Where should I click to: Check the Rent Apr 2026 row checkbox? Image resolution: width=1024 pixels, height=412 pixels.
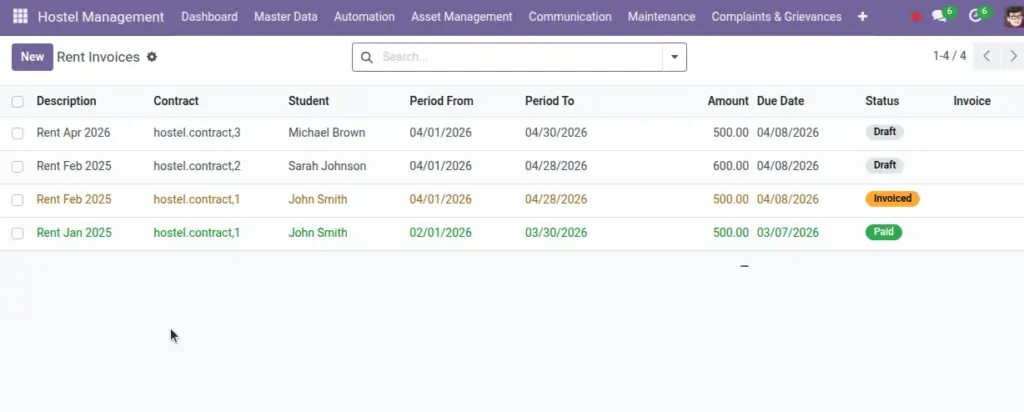click(18, 133)
